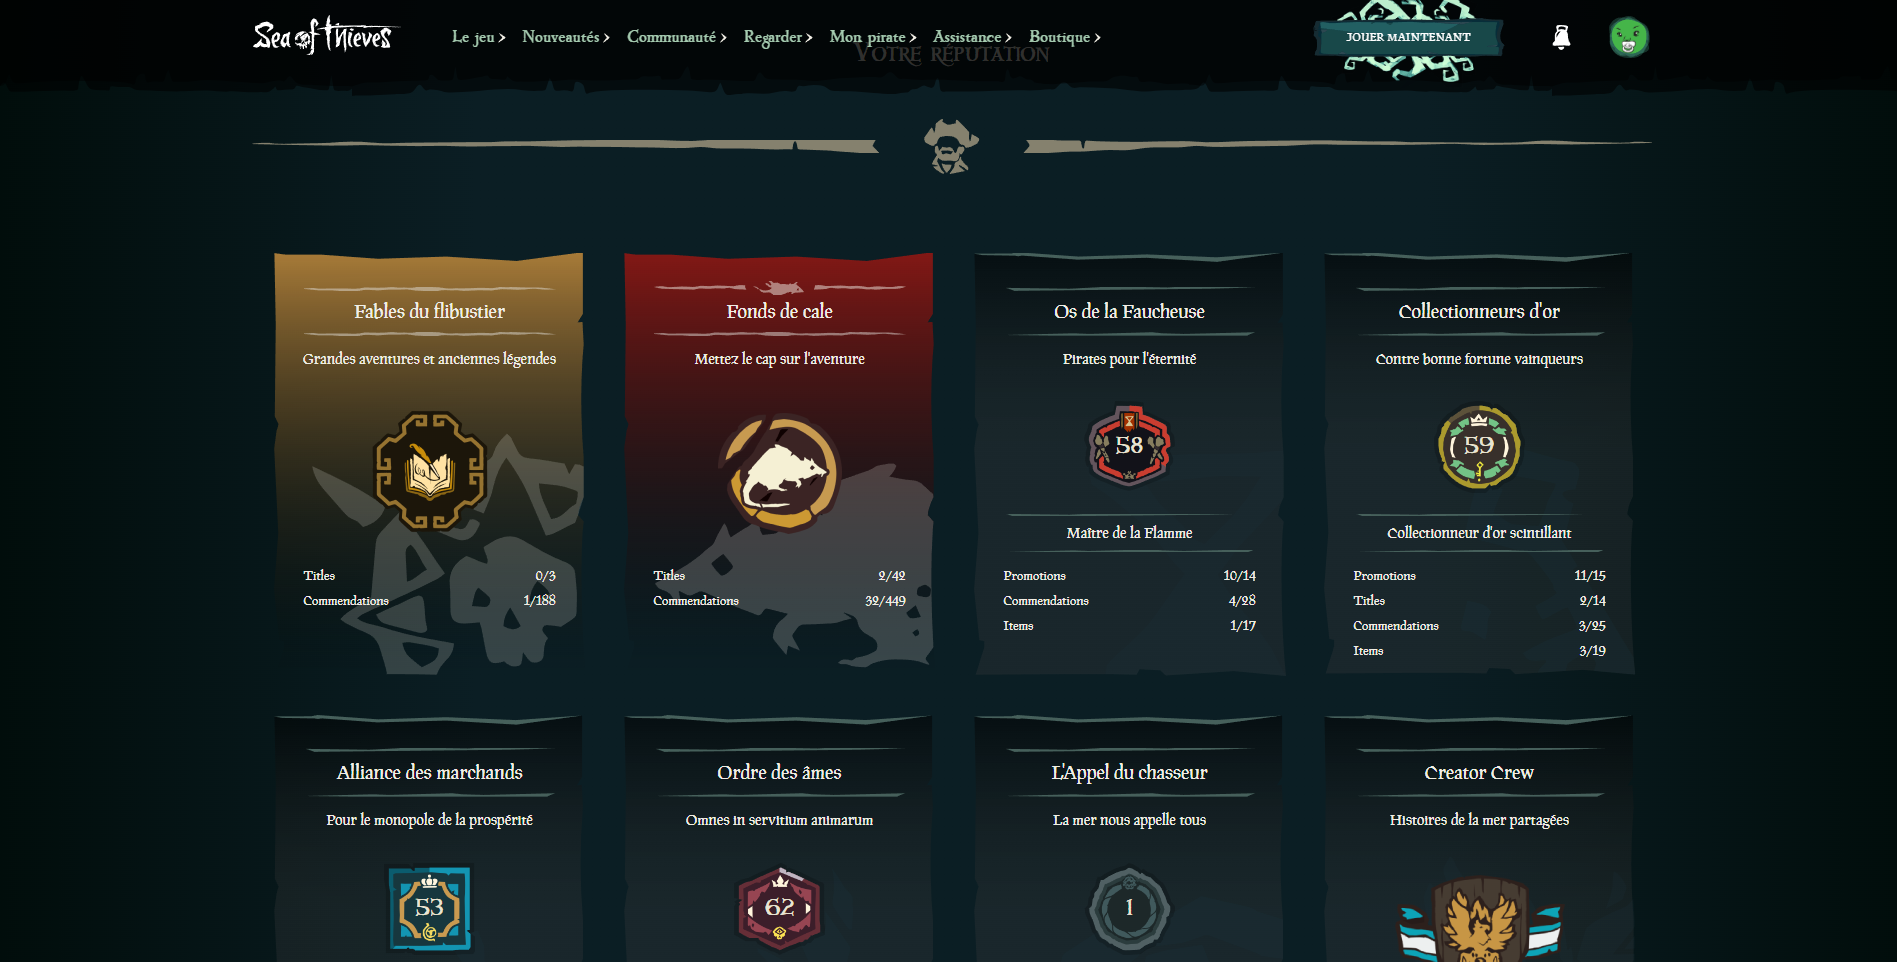Select the Os de la Faucheuse level 58 badge
The image size is (1897, 962).
(1129, 446)
